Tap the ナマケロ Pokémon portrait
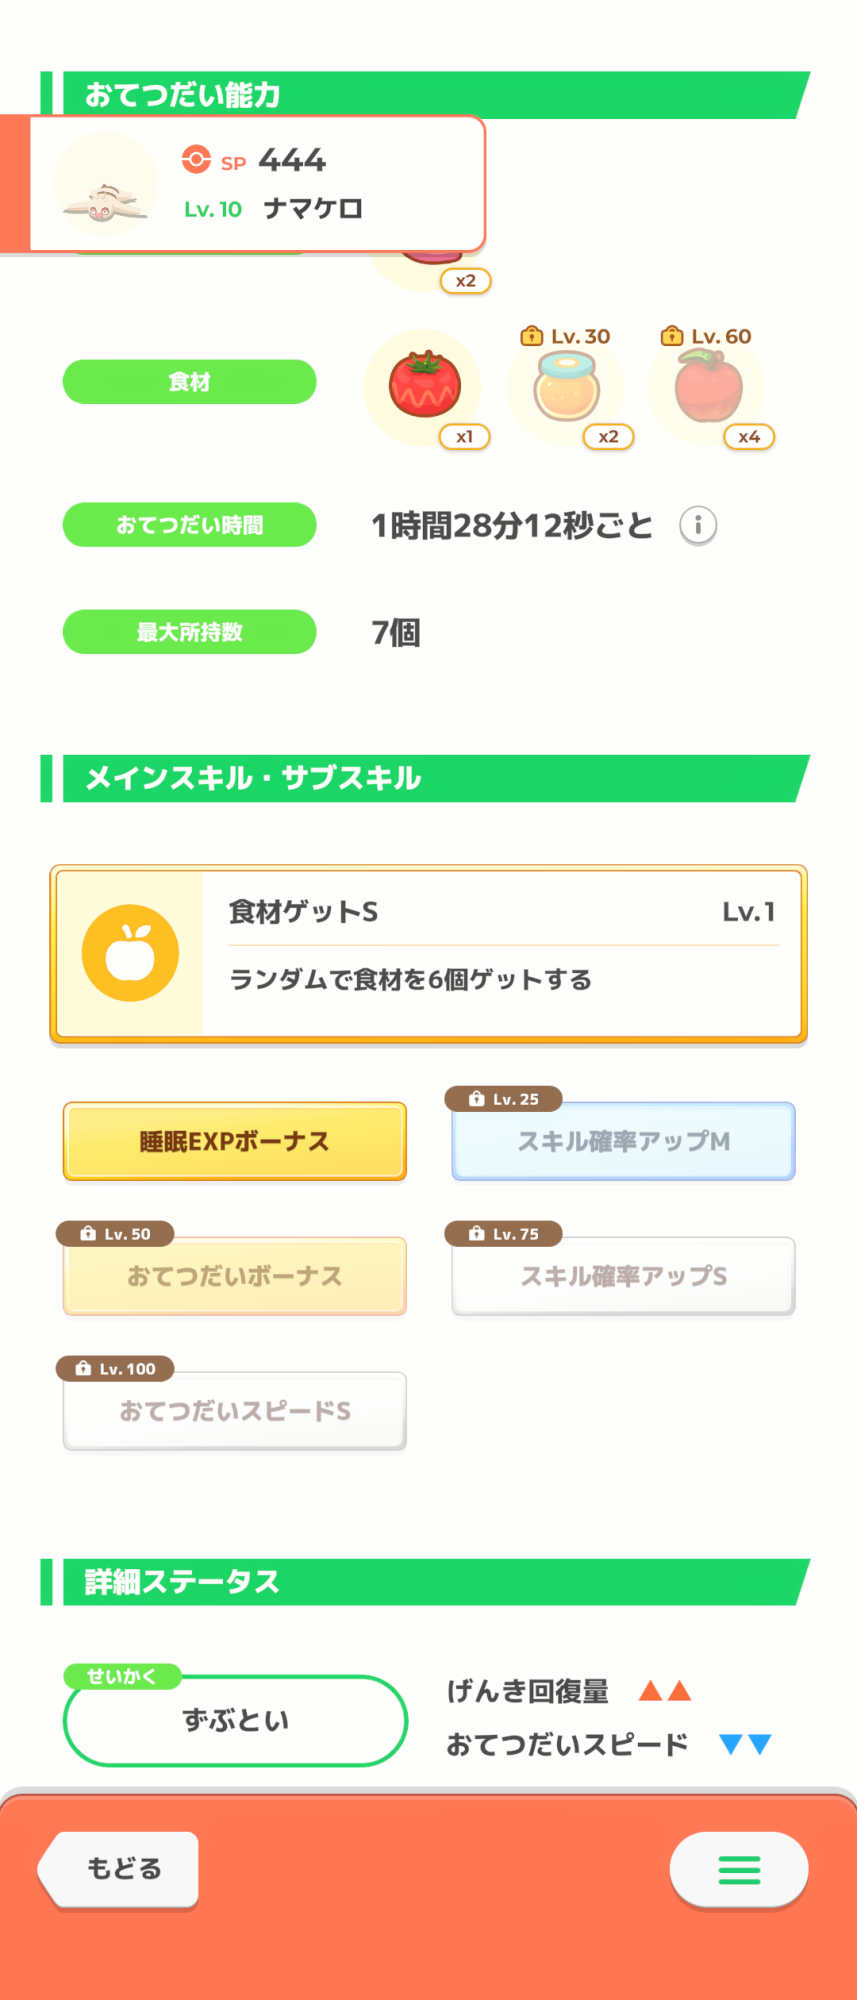The image size is (857, 2000). (105, 185)
